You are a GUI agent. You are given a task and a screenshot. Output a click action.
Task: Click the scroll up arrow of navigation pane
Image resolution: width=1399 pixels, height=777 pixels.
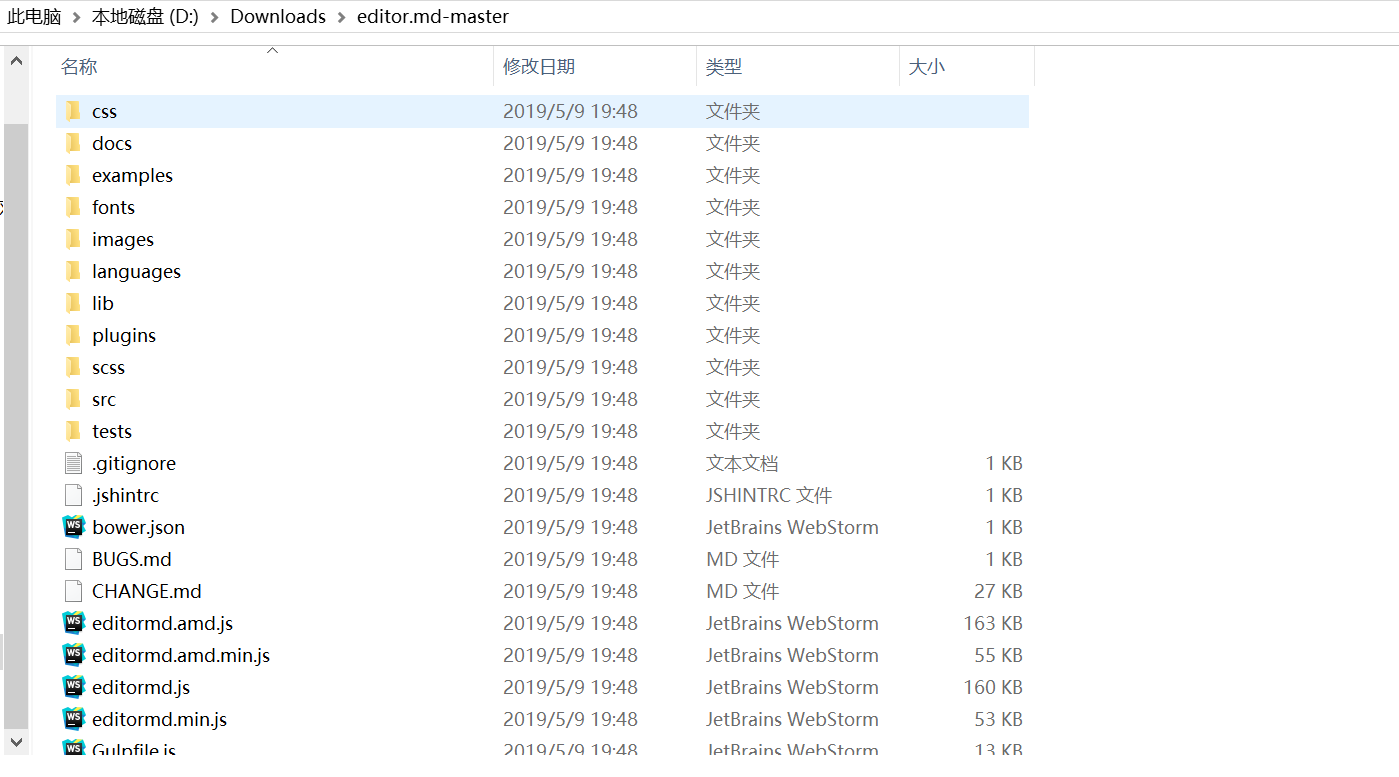pos(16,61)
